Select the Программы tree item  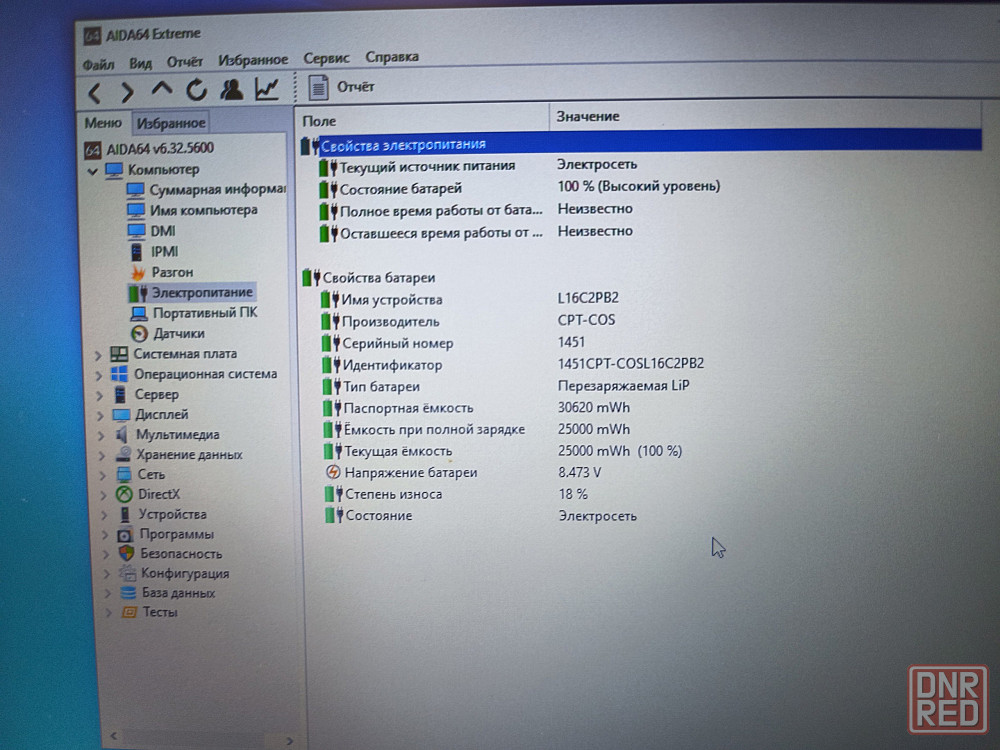click(x=176, y=534)
